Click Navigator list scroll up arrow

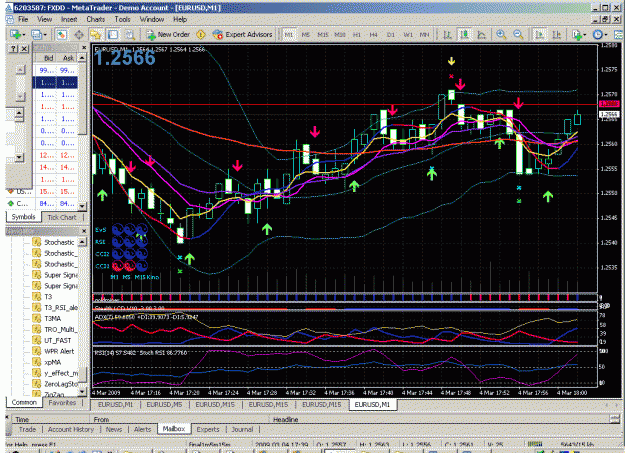82,242
